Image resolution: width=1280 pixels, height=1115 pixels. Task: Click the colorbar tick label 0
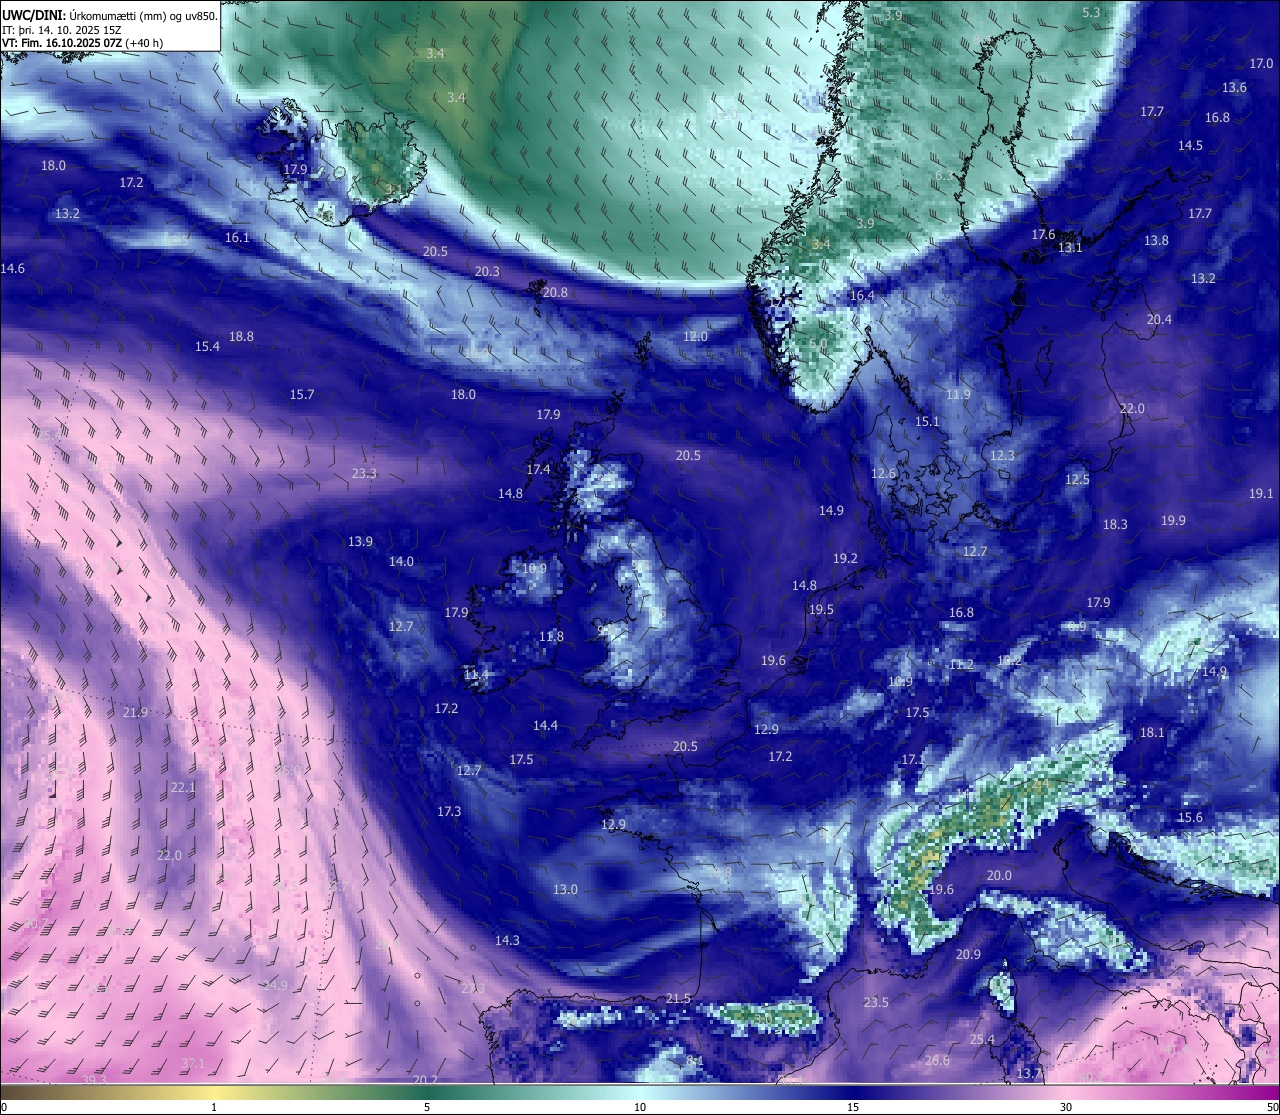4,1107
